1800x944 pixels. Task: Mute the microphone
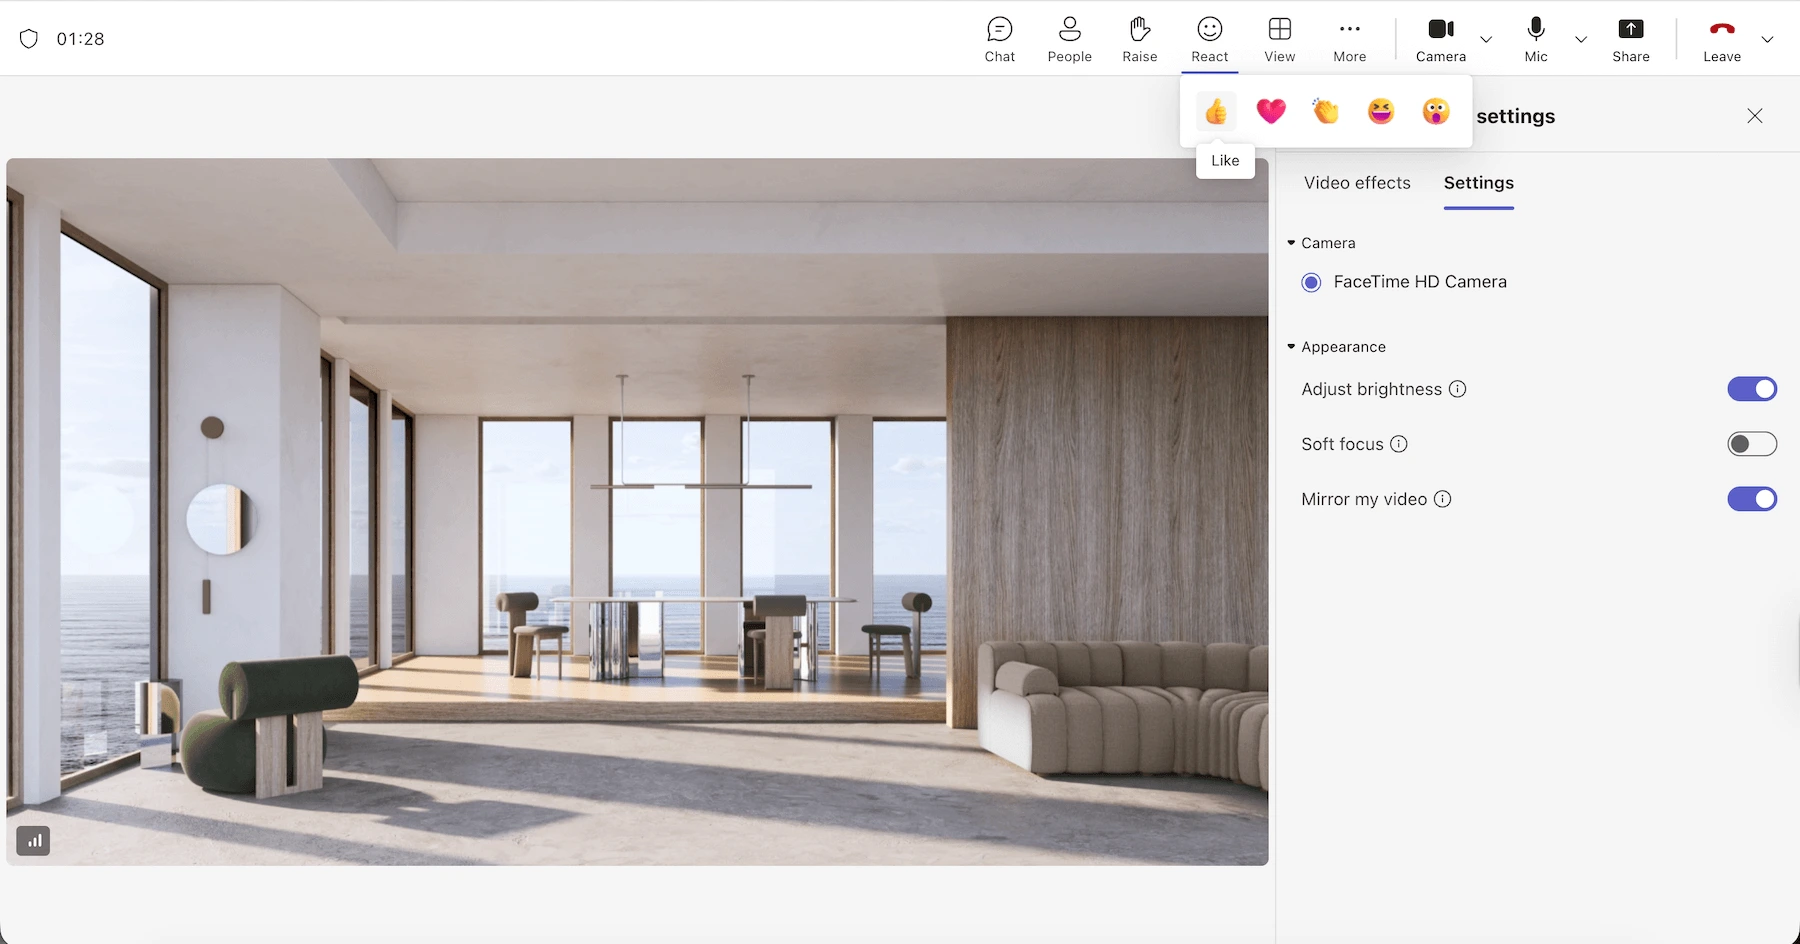tap(1536, 38)
